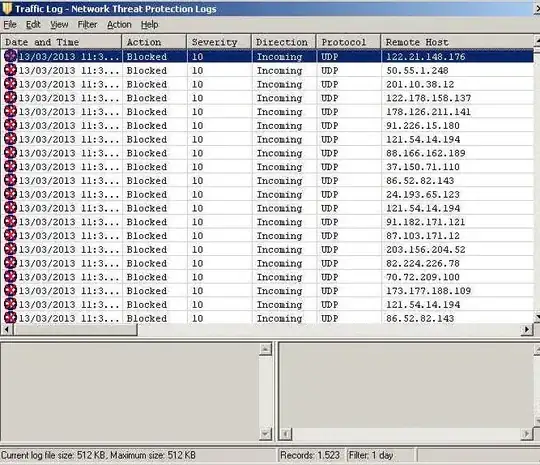Click the blocked icon on the 70.72.209.100 row
The image size is (540, 465).
coord(10,277)
